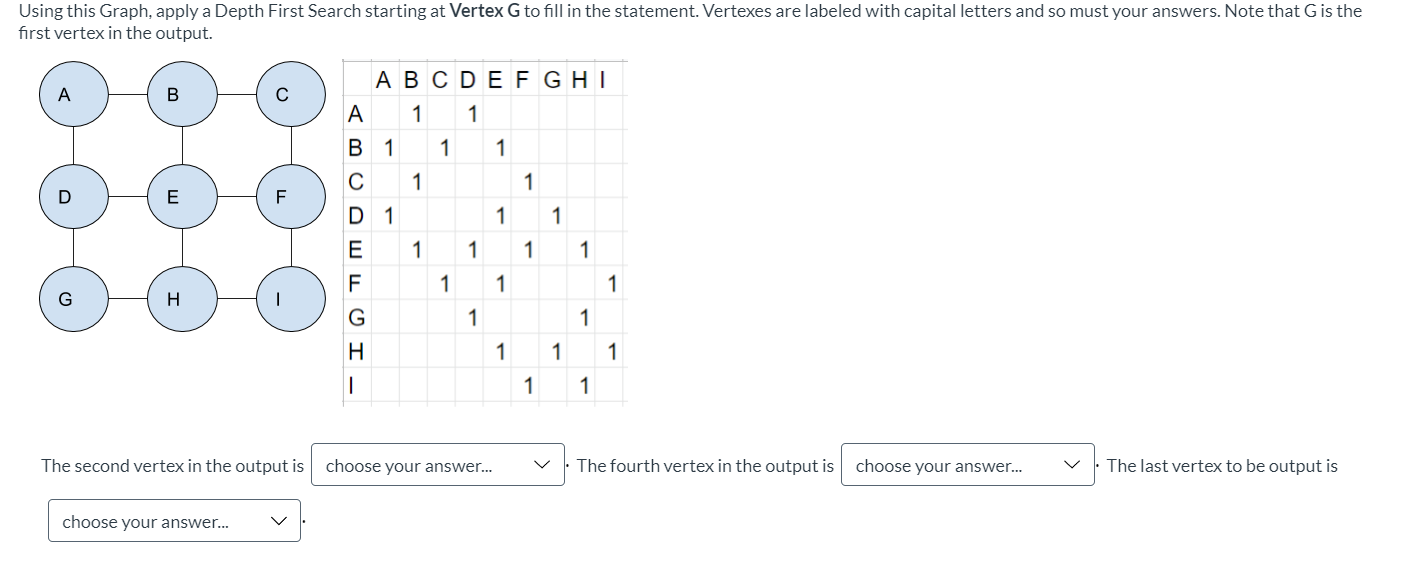Expand the last vertex answer dropdown
Screen dimensions: 1406x582
tap(174, 521)
